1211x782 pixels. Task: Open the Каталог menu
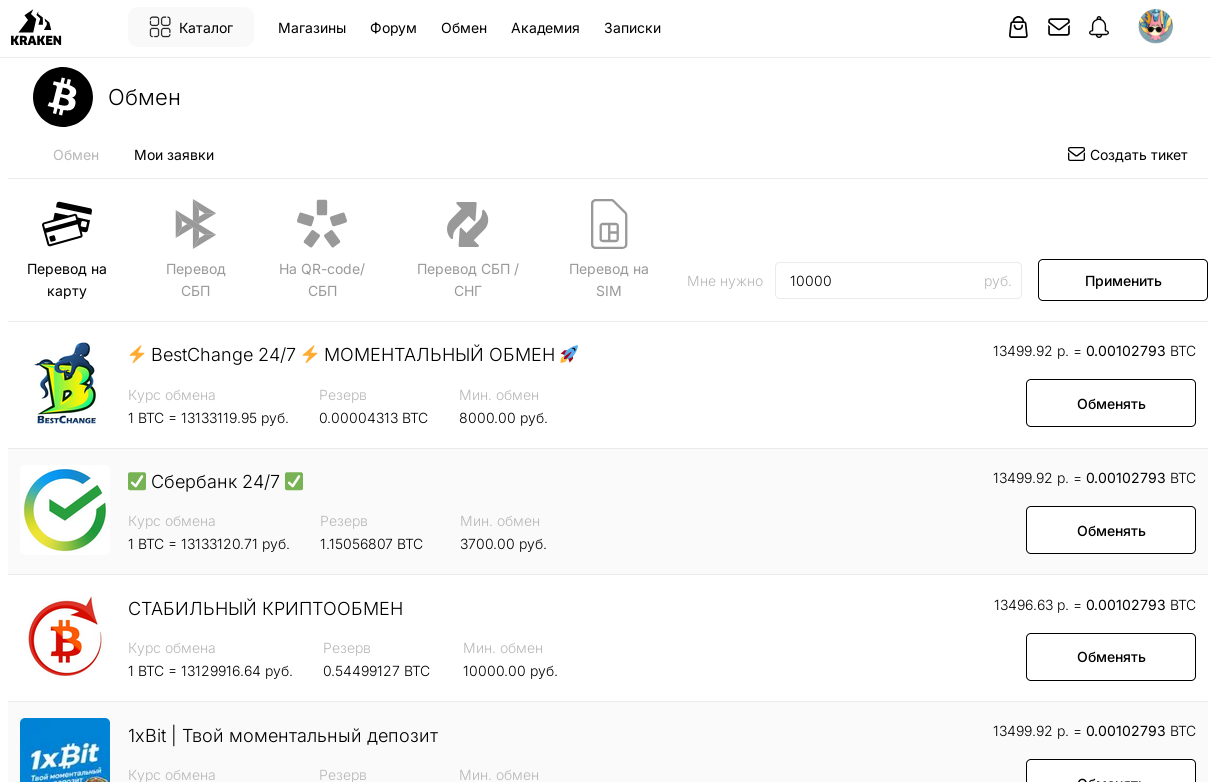191,27
